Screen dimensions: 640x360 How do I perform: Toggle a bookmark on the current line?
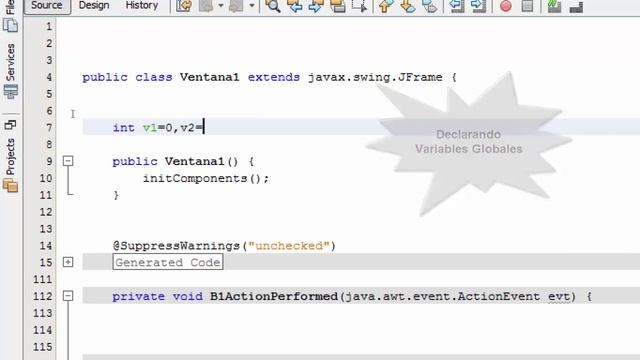[x=429, y=6]
